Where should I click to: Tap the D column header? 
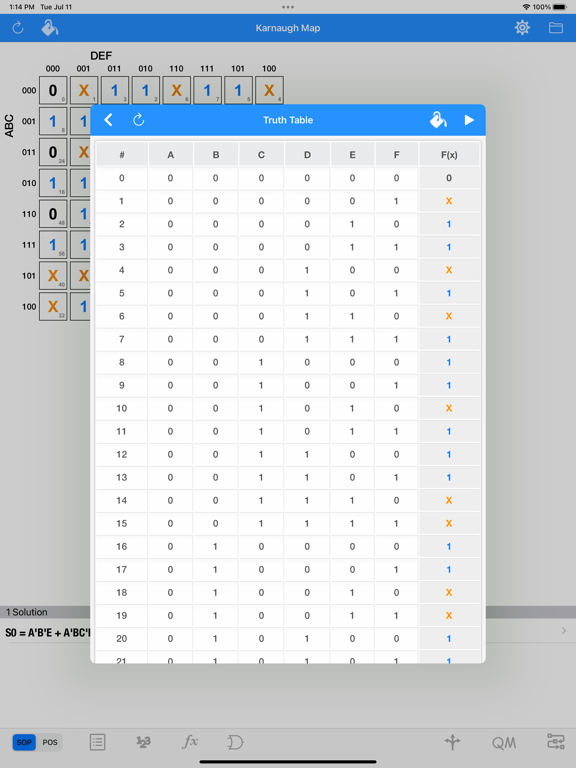pyautogui.click(x=307, y=155)
